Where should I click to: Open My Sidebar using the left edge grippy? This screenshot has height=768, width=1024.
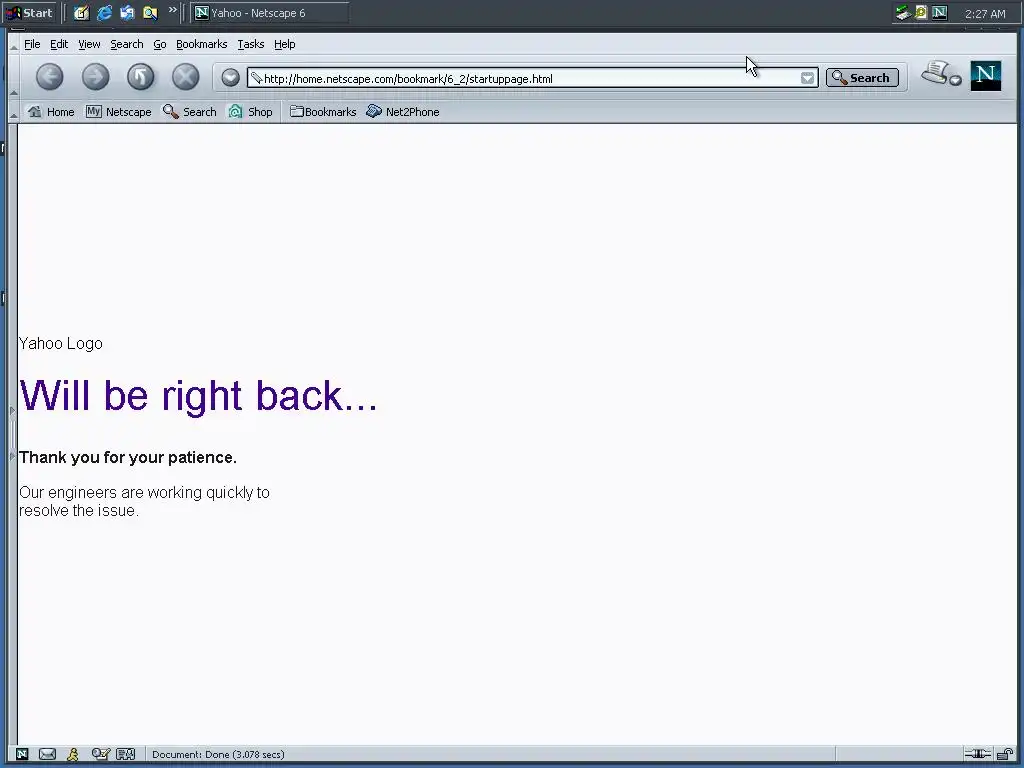[12, 434]
